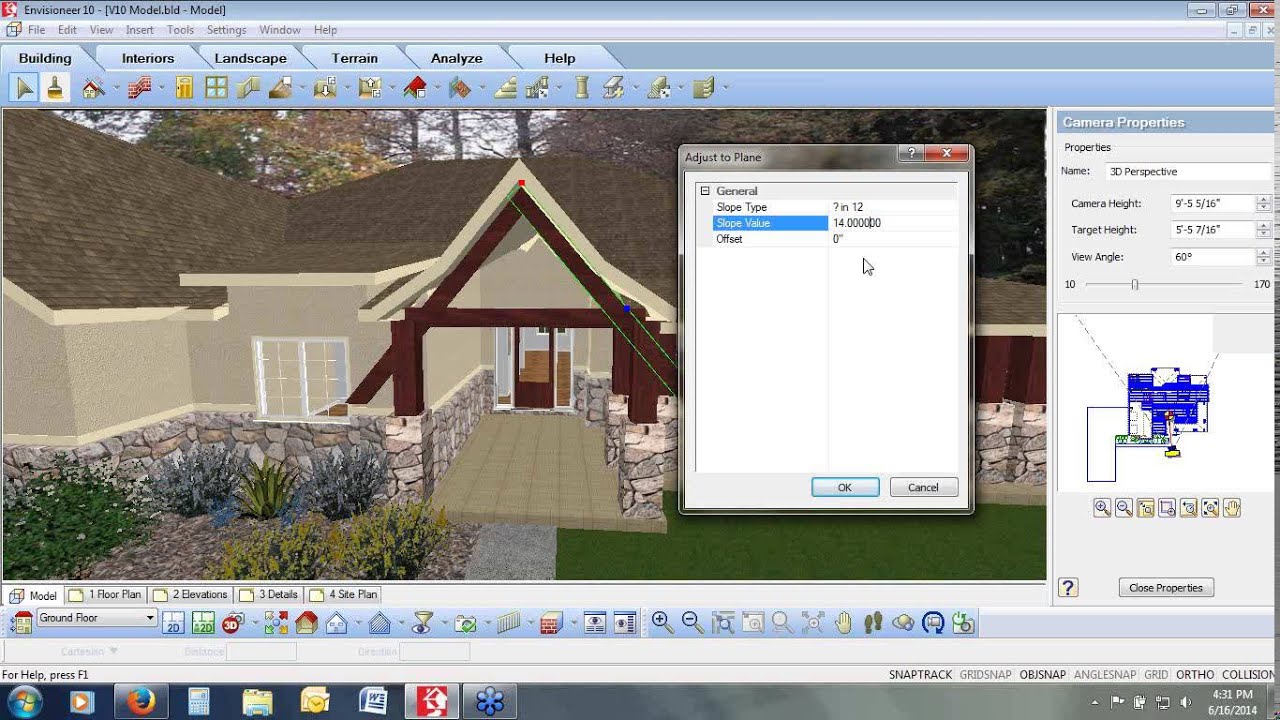The width and height of the screenshot is (1280, 720).
Task: Open the house builder tool
Action: pyautogui.click(x=93, y=89)
